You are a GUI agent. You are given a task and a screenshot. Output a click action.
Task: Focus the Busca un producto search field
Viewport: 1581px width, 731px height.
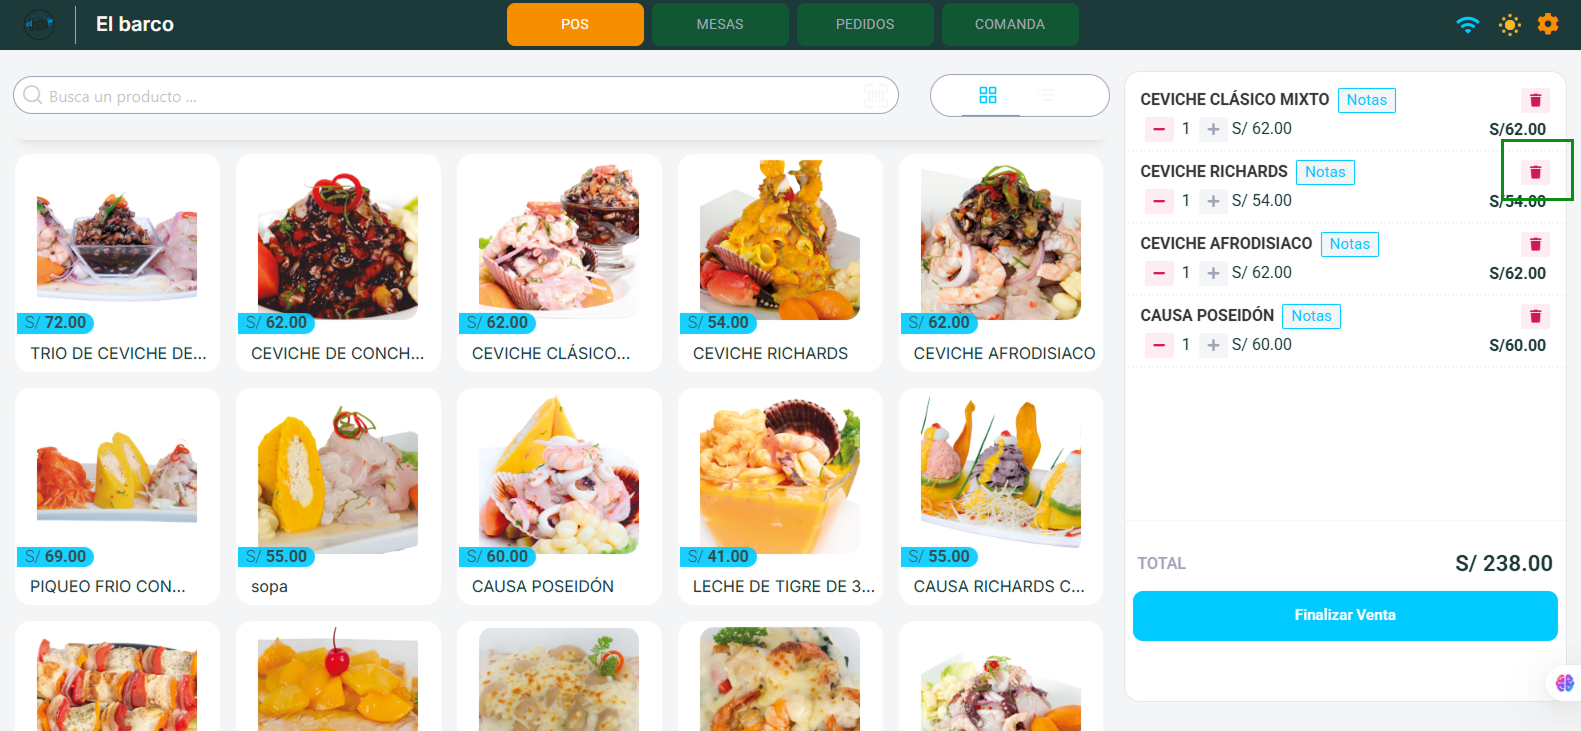[456, 96]
